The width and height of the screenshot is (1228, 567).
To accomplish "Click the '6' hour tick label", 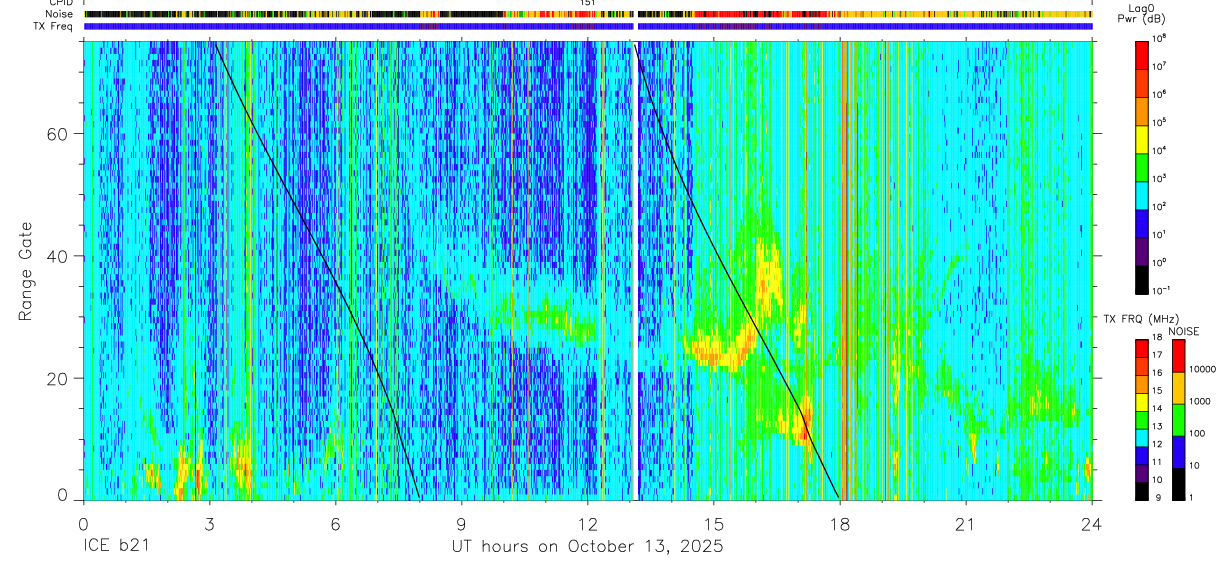I will (x=336, y=523).
